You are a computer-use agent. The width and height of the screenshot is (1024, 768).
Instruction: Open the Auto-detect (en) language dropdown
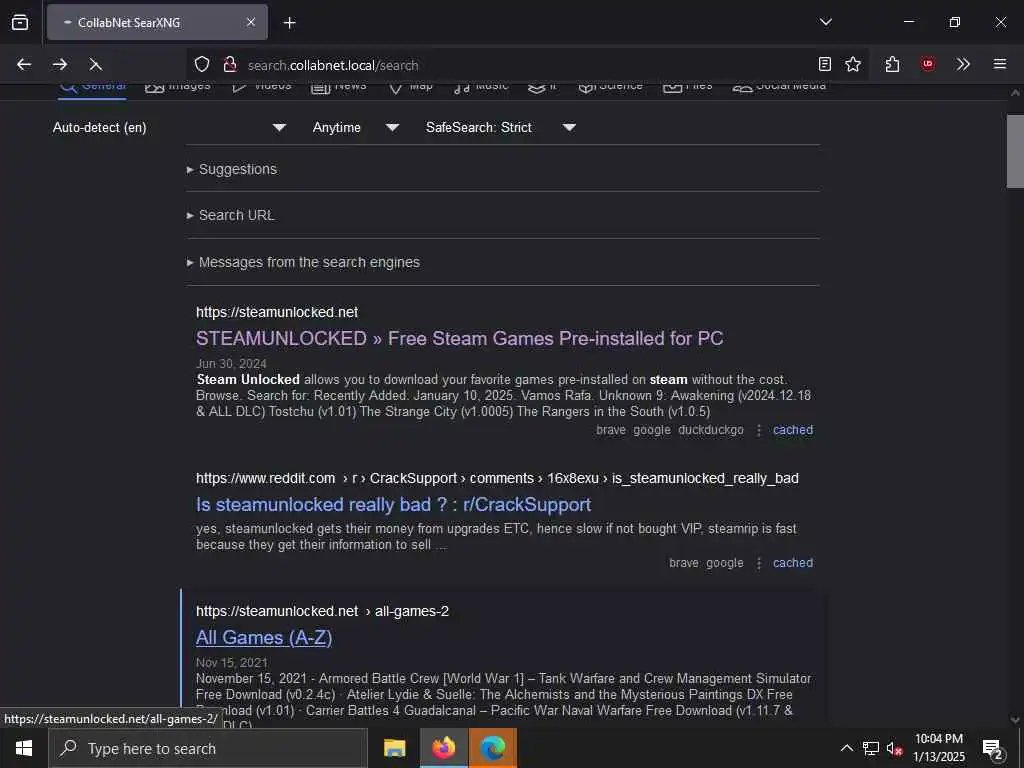(169, 127)
